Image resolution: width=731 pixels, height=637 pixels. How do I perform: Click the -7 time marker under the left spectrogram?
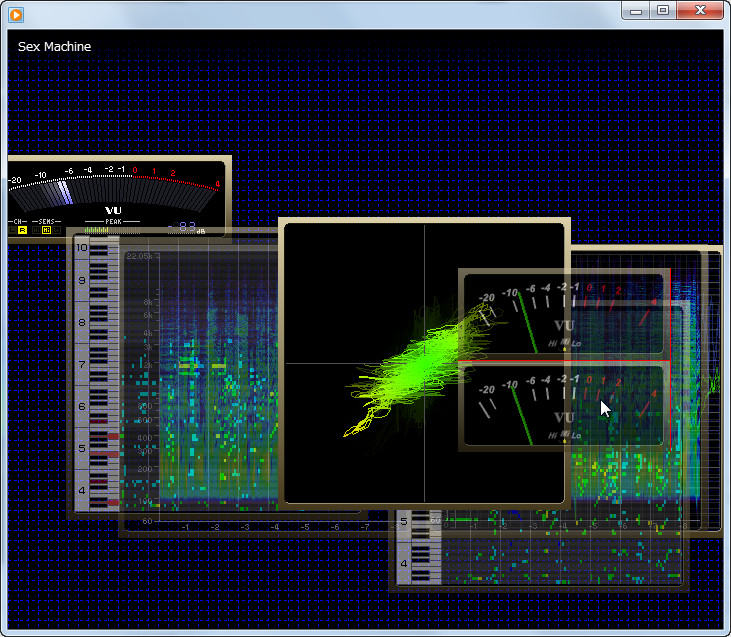365,527
